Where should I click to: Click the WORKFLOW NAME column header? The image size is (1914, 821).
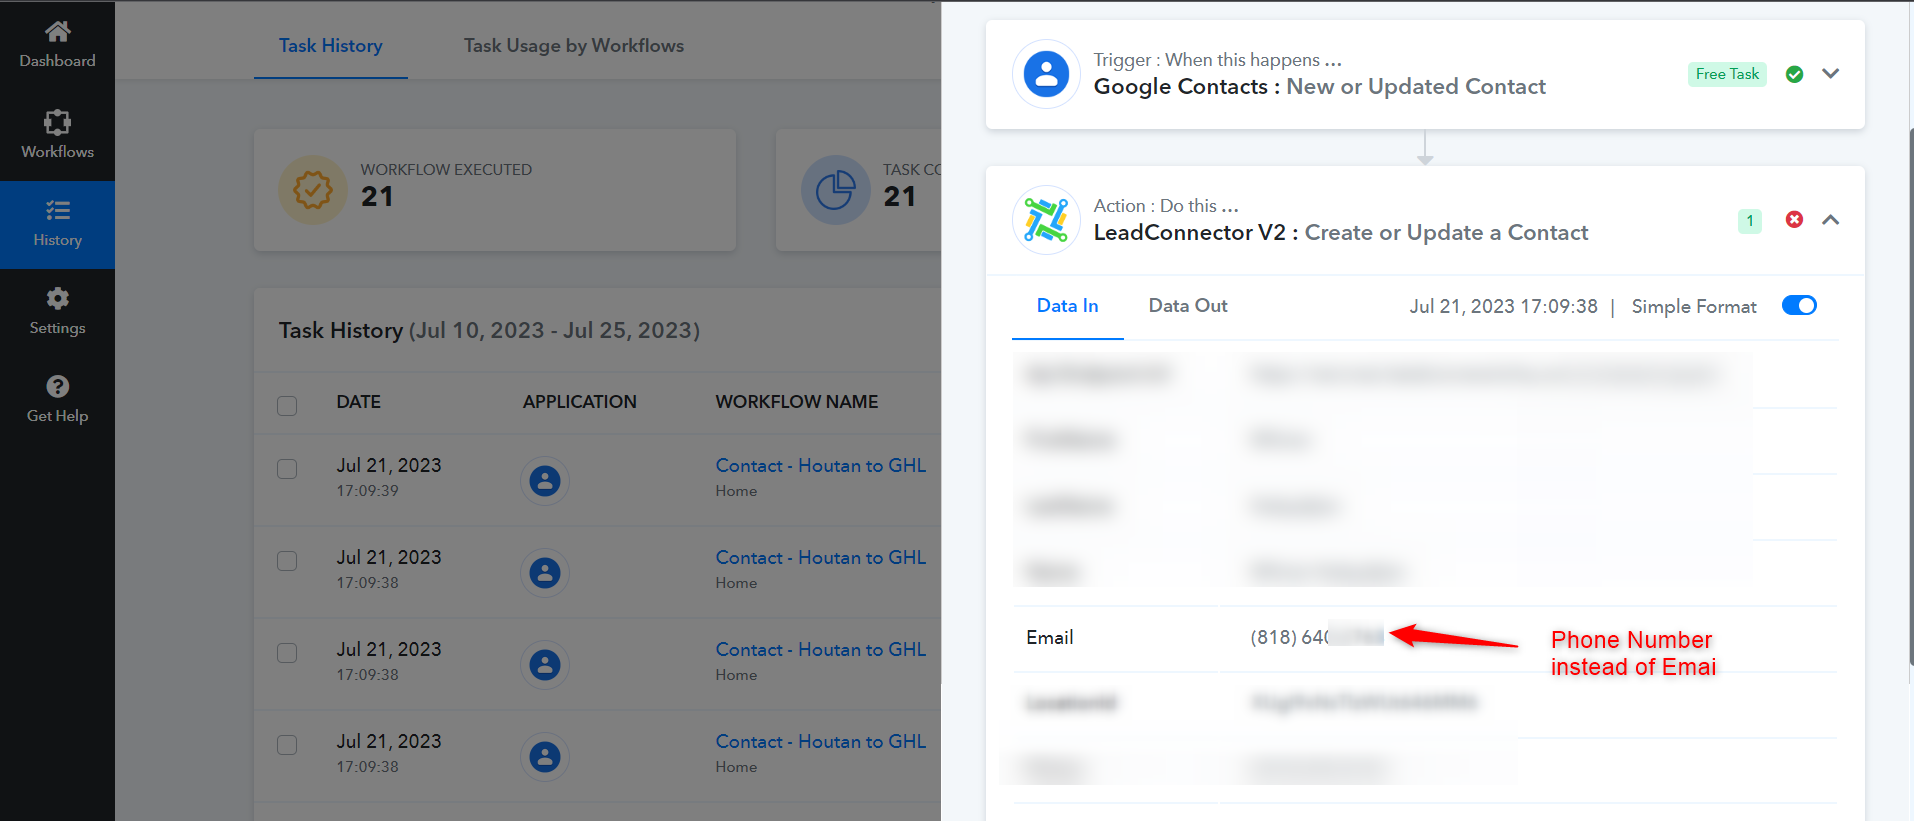click(797, 402)
